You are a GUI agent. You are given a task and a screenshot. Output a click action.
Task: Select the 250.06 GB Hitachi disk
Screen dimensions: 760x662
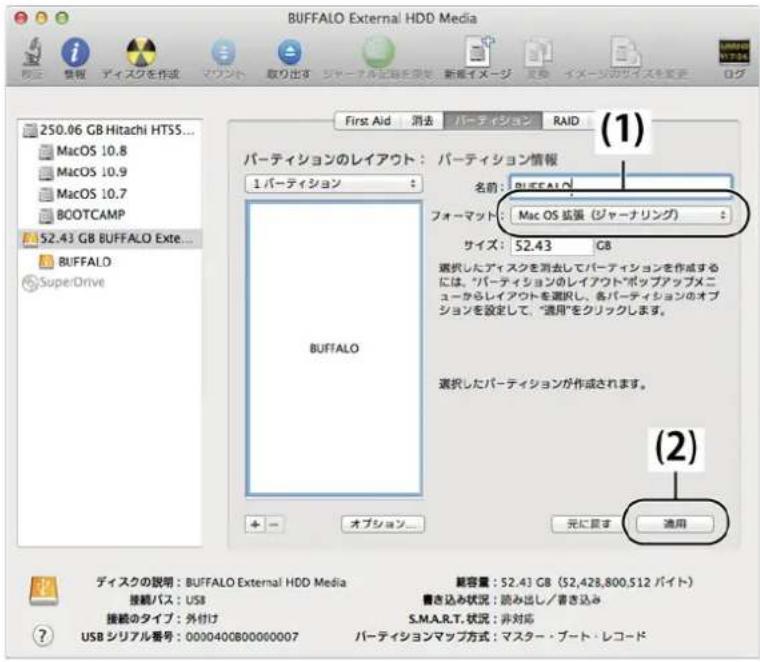pyautogui.click(x=110, y=130)
